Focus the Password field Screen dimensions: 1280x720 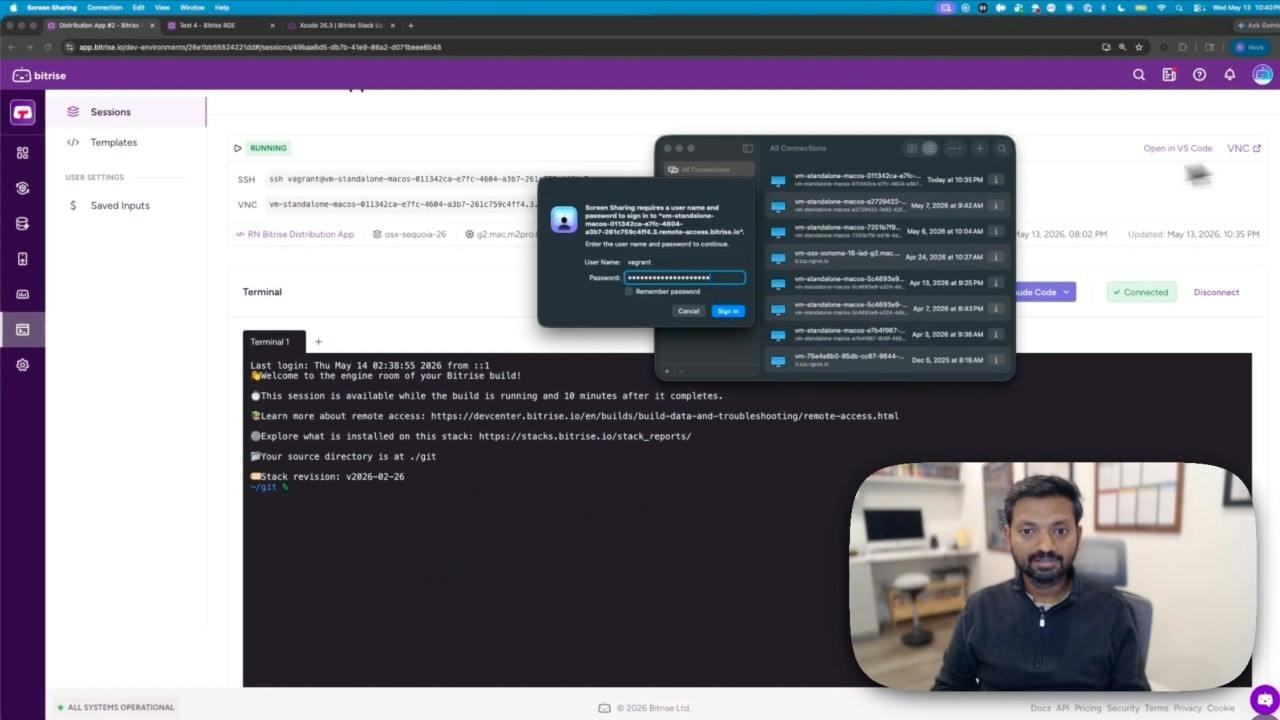pos(685,278)
